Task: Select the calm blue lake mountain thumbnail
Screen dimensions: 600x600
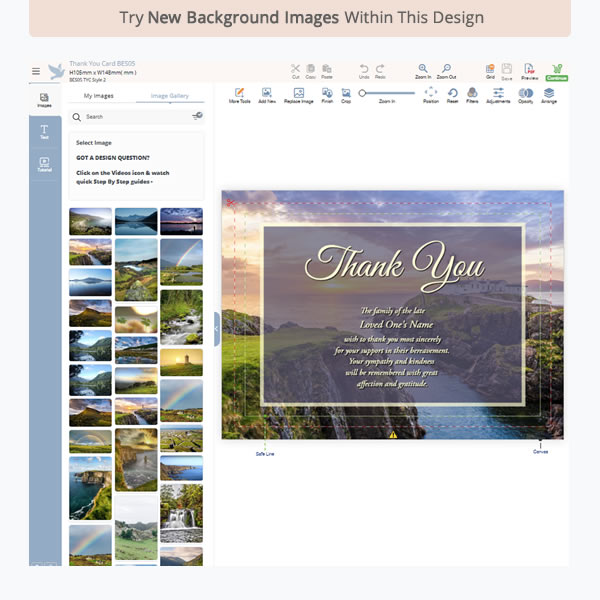Action: click(x=136, y=222)
